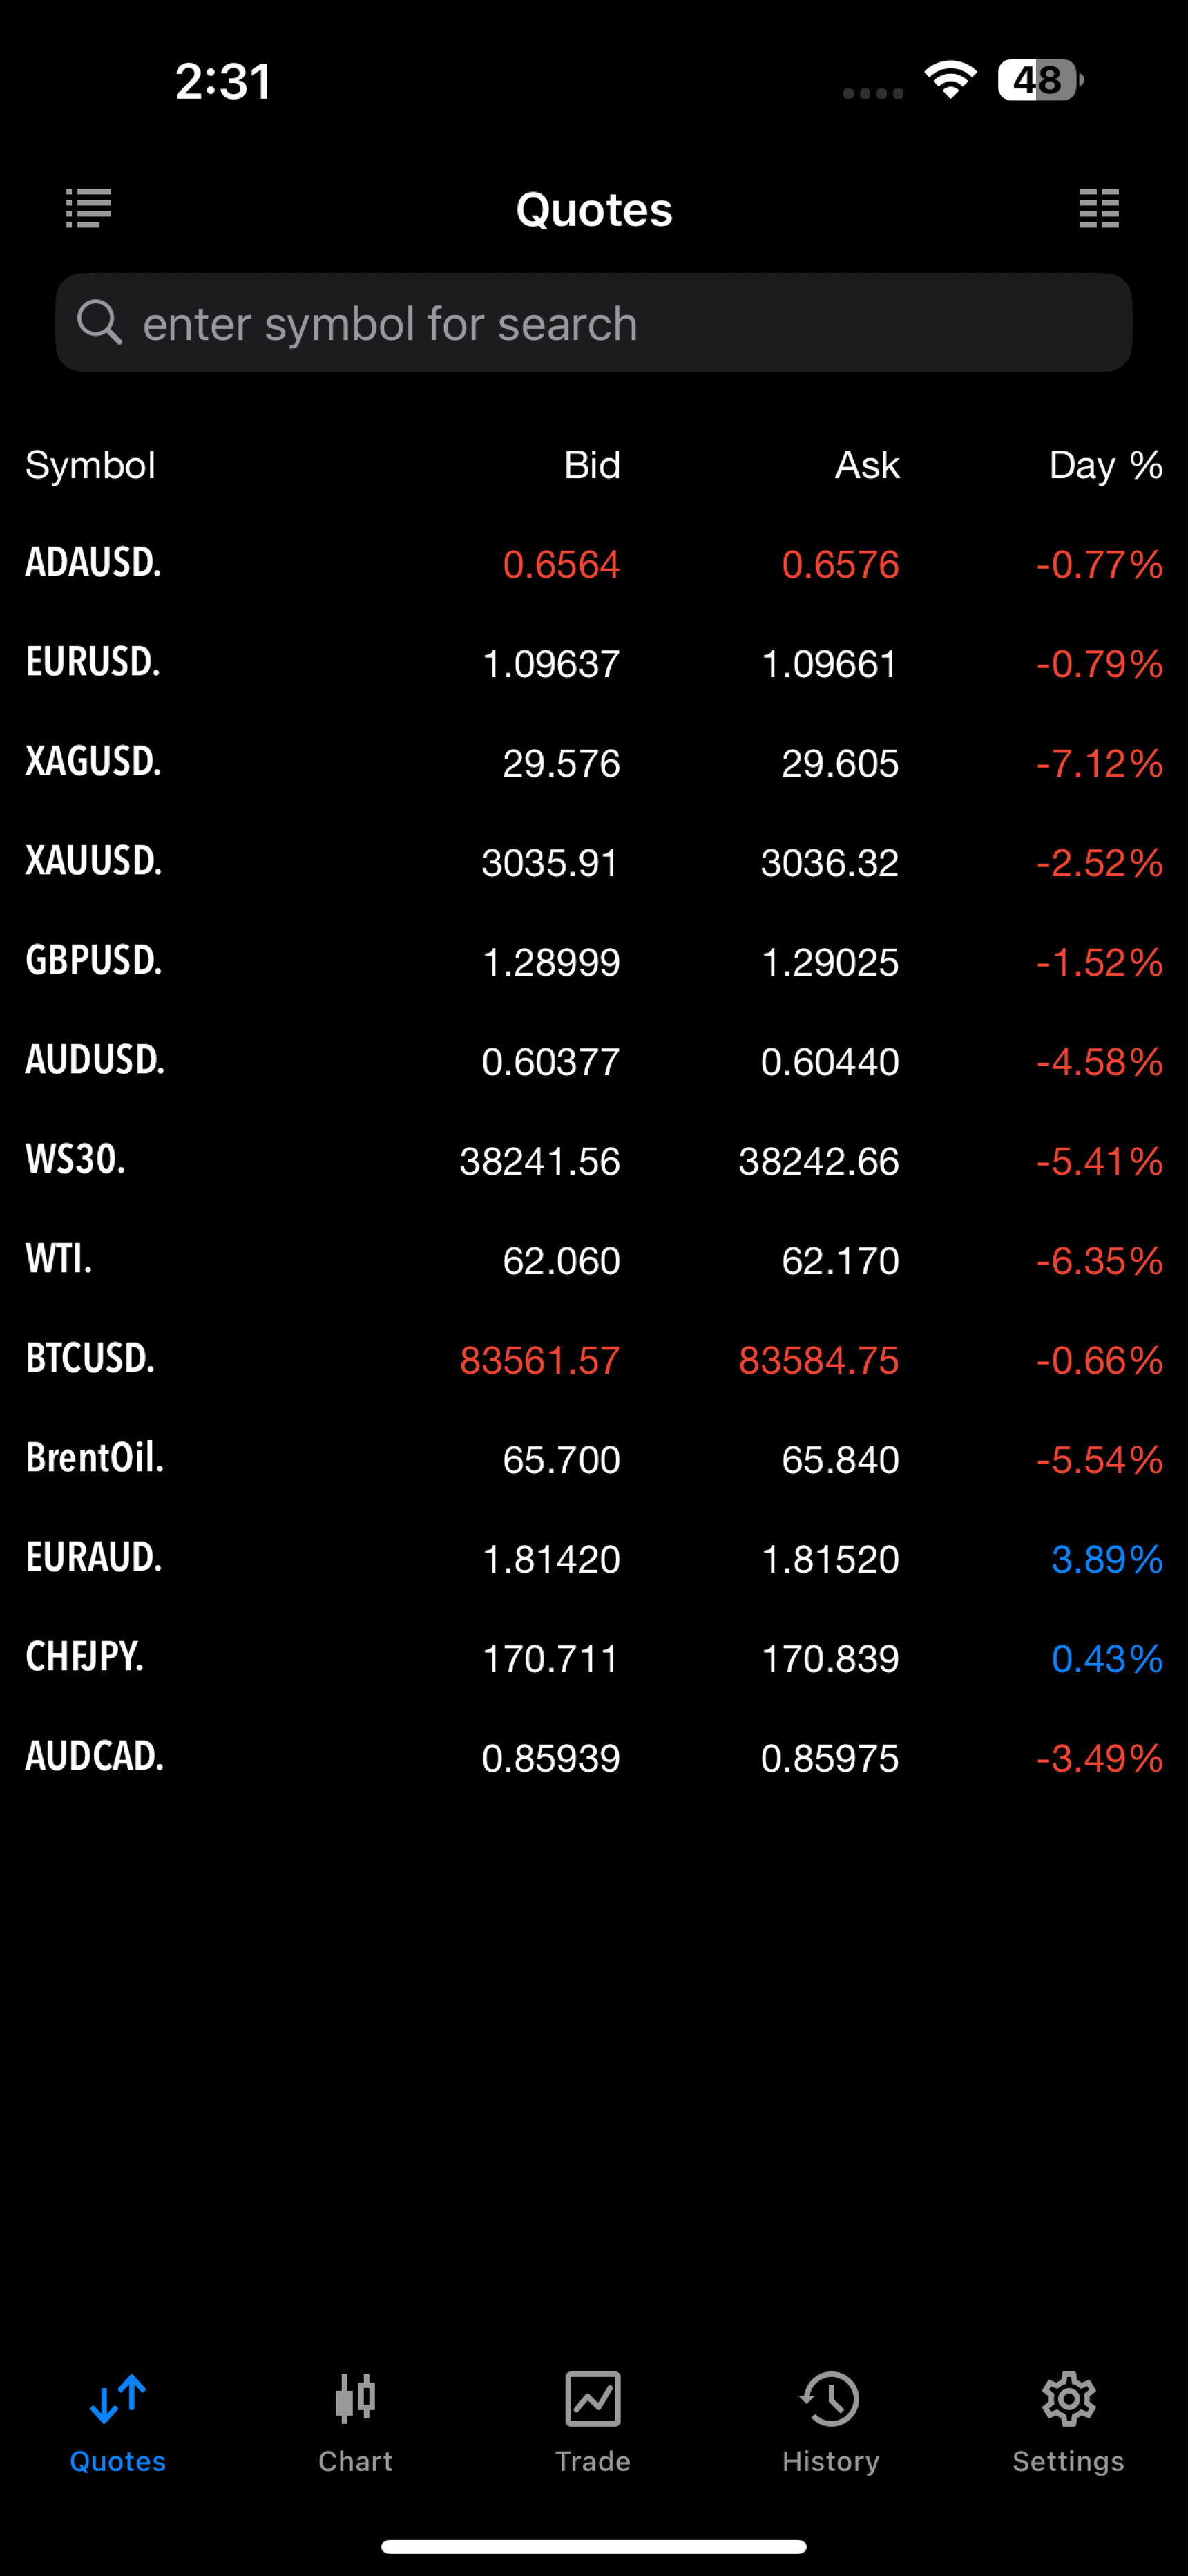Switch quotes to table view icon
1188x2576 pixels.
pyautogui.click(x=1099, y=208)
